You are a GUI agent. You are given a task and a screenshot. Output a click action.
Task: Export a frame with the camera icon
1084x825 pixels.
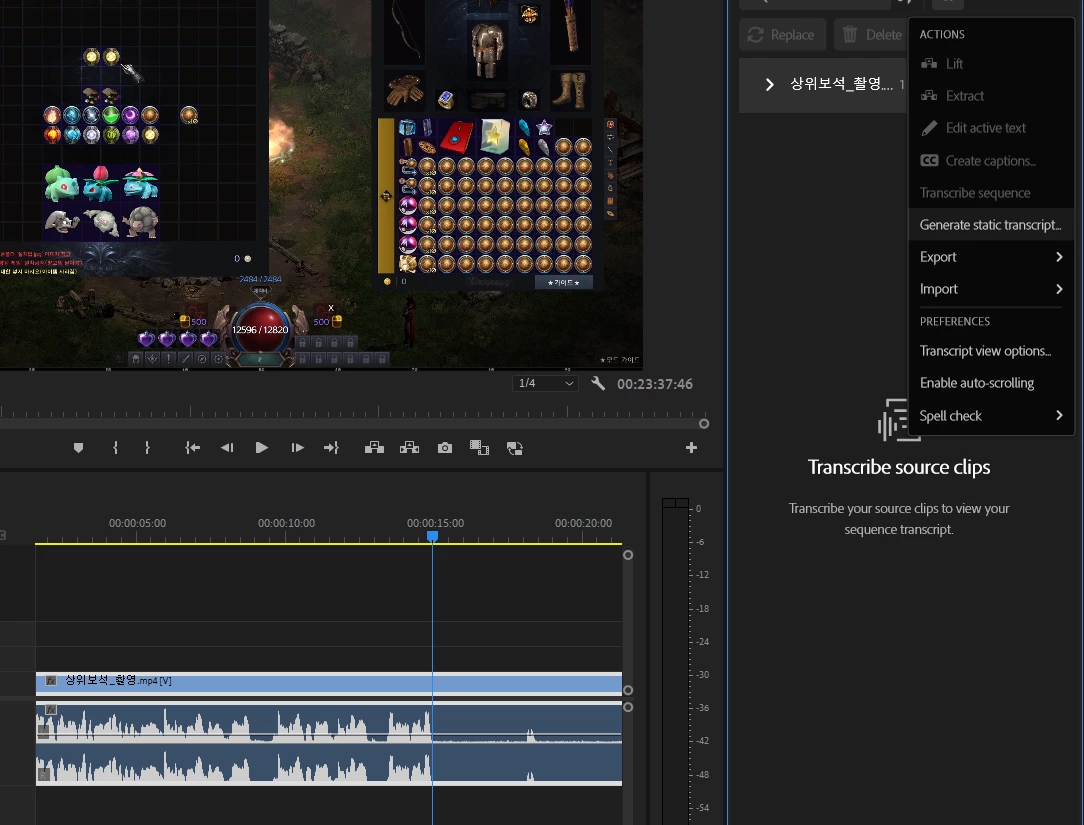click(x=445, y=448)
